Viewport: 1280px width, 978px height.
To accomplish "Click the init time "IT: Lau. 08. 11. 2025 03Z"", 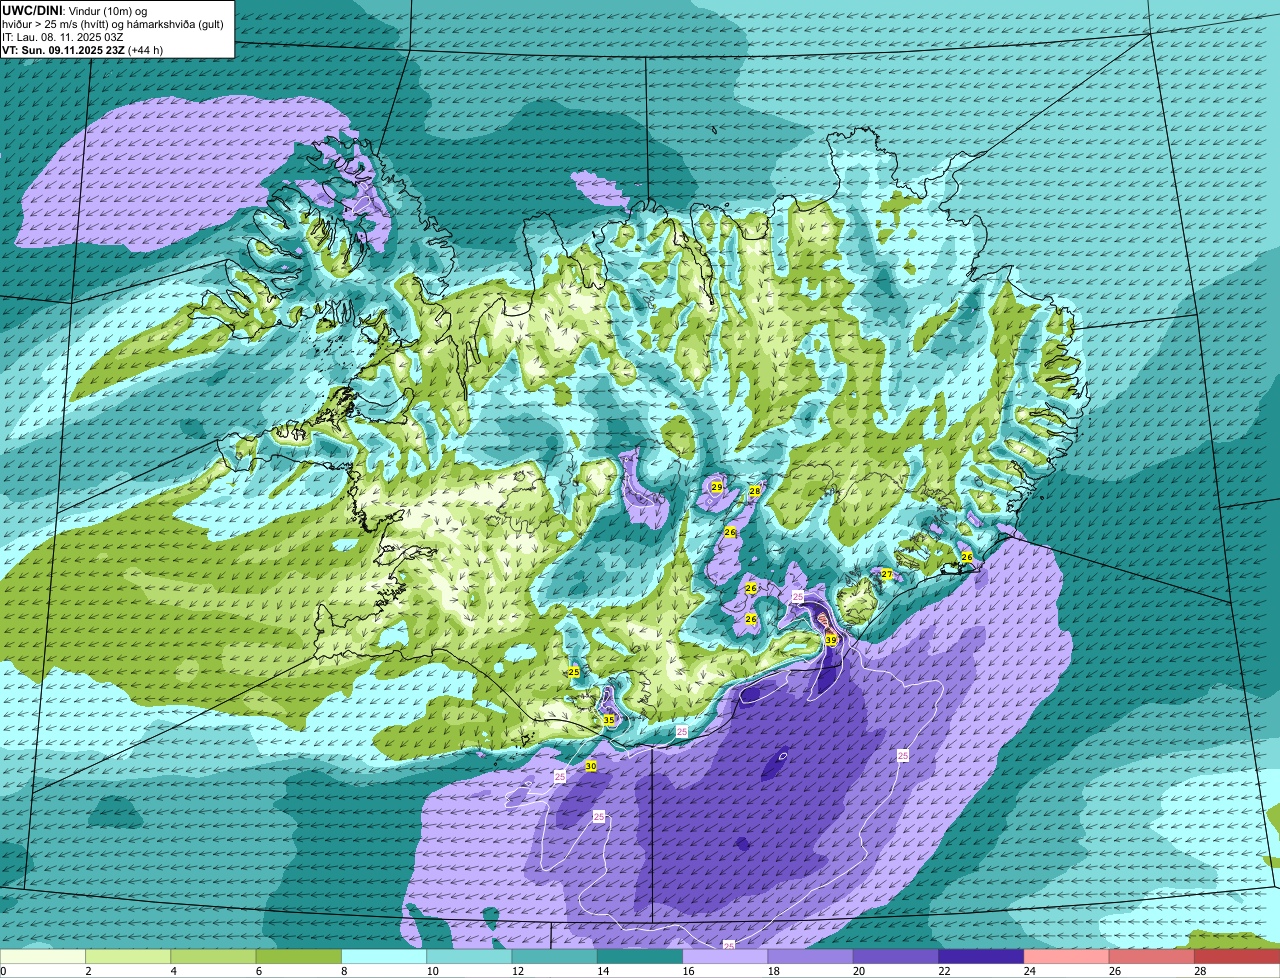I will point(63,36).
